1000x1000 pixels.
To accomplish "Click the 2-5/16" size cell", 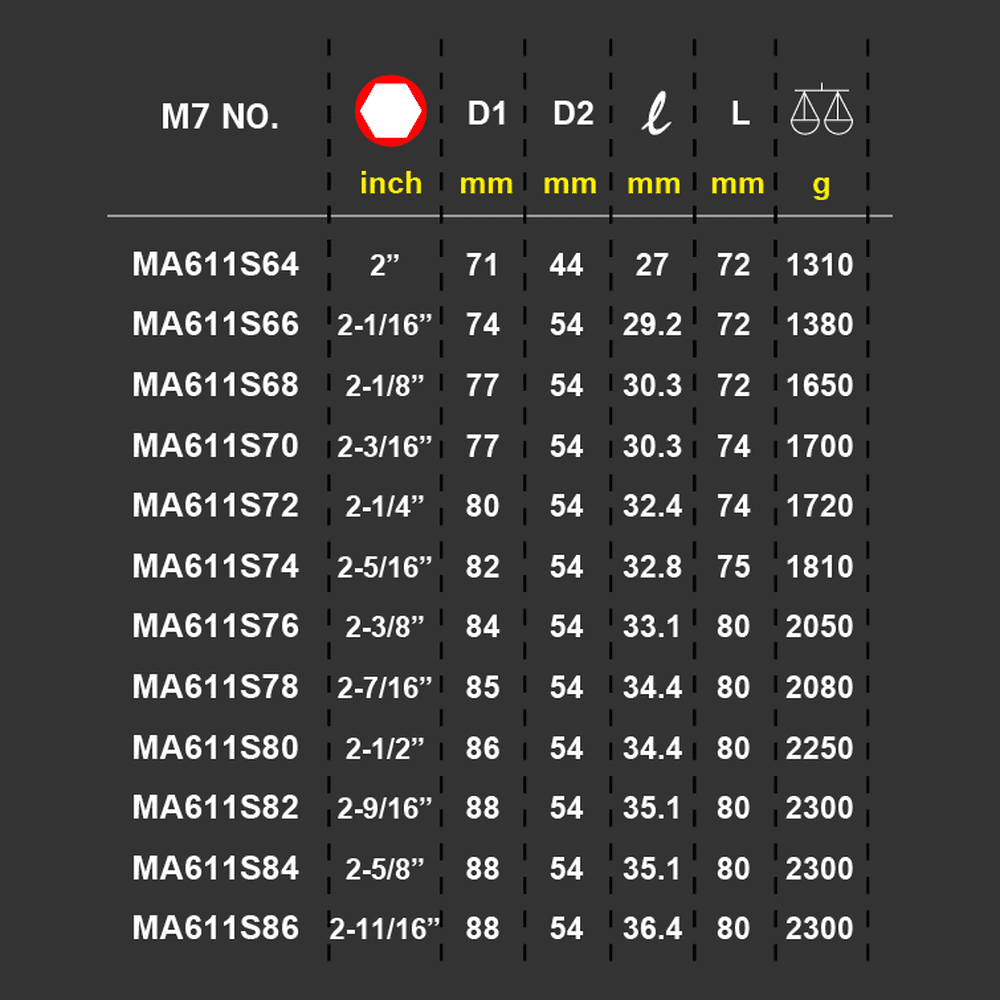I will (385, 567).
